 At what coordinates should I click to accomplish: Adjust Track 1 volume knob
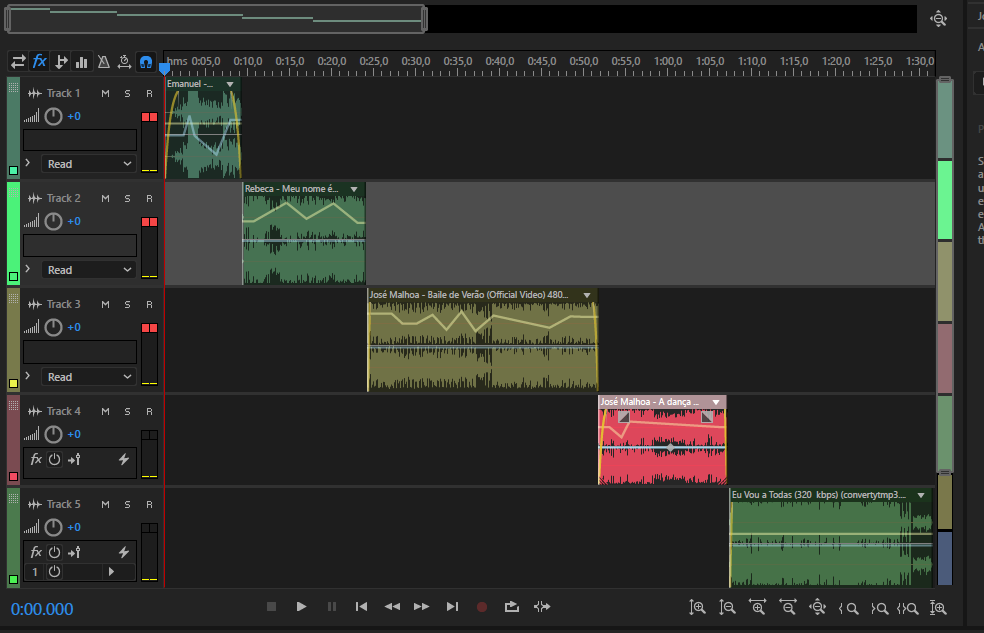tap(54, 116)
